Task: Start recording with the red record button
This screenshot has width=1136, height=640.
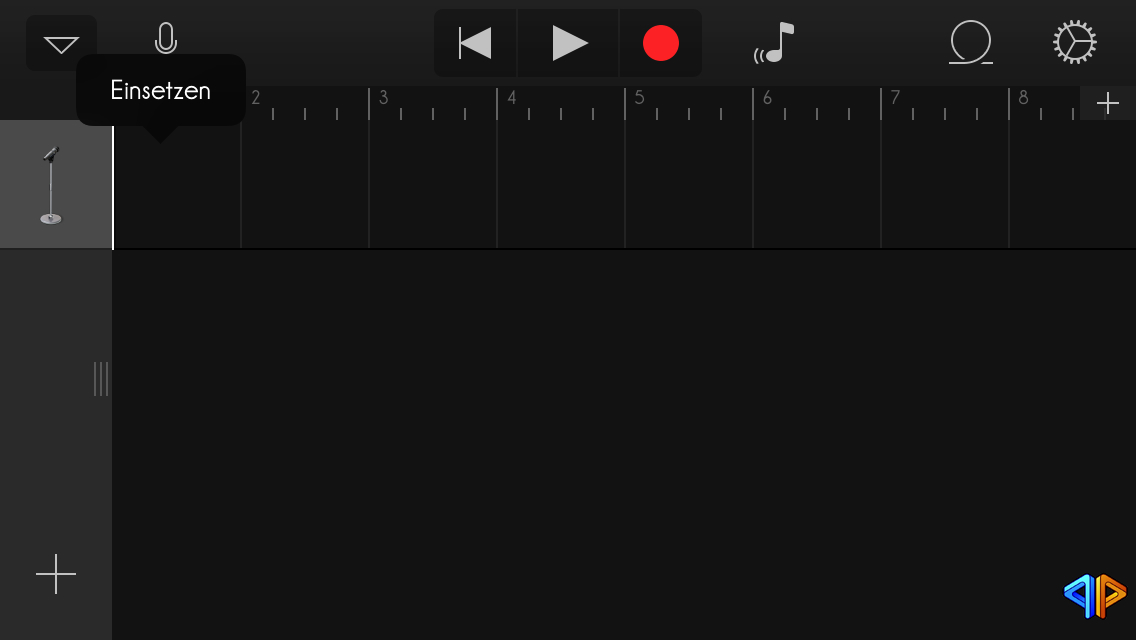Action: pos(661,43)
